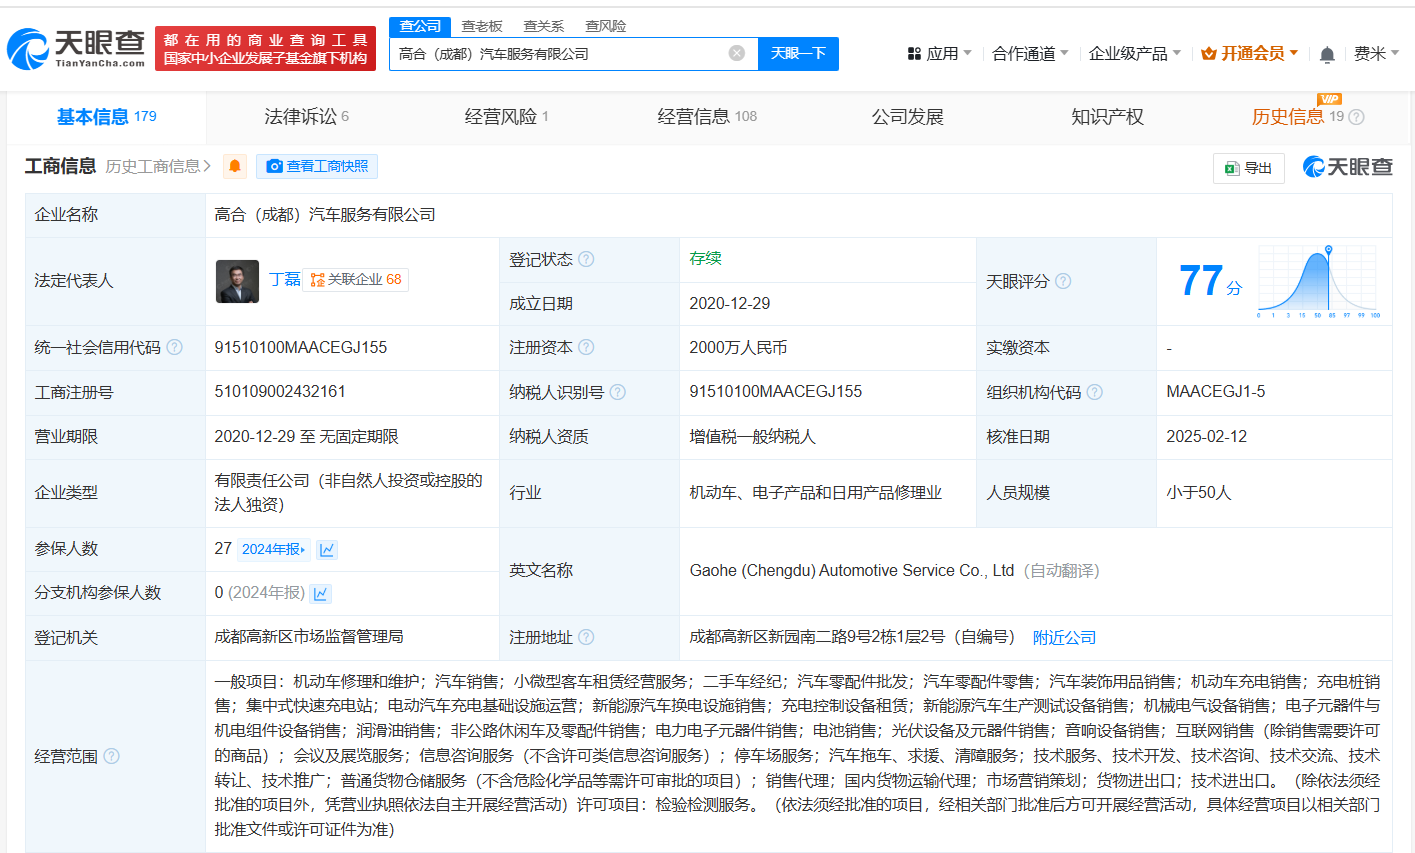Image resolution: width=1415 pixels, height=853 pixels.
Task: Switch to the 经营风险 tab
Action: (x=506, y=117)
